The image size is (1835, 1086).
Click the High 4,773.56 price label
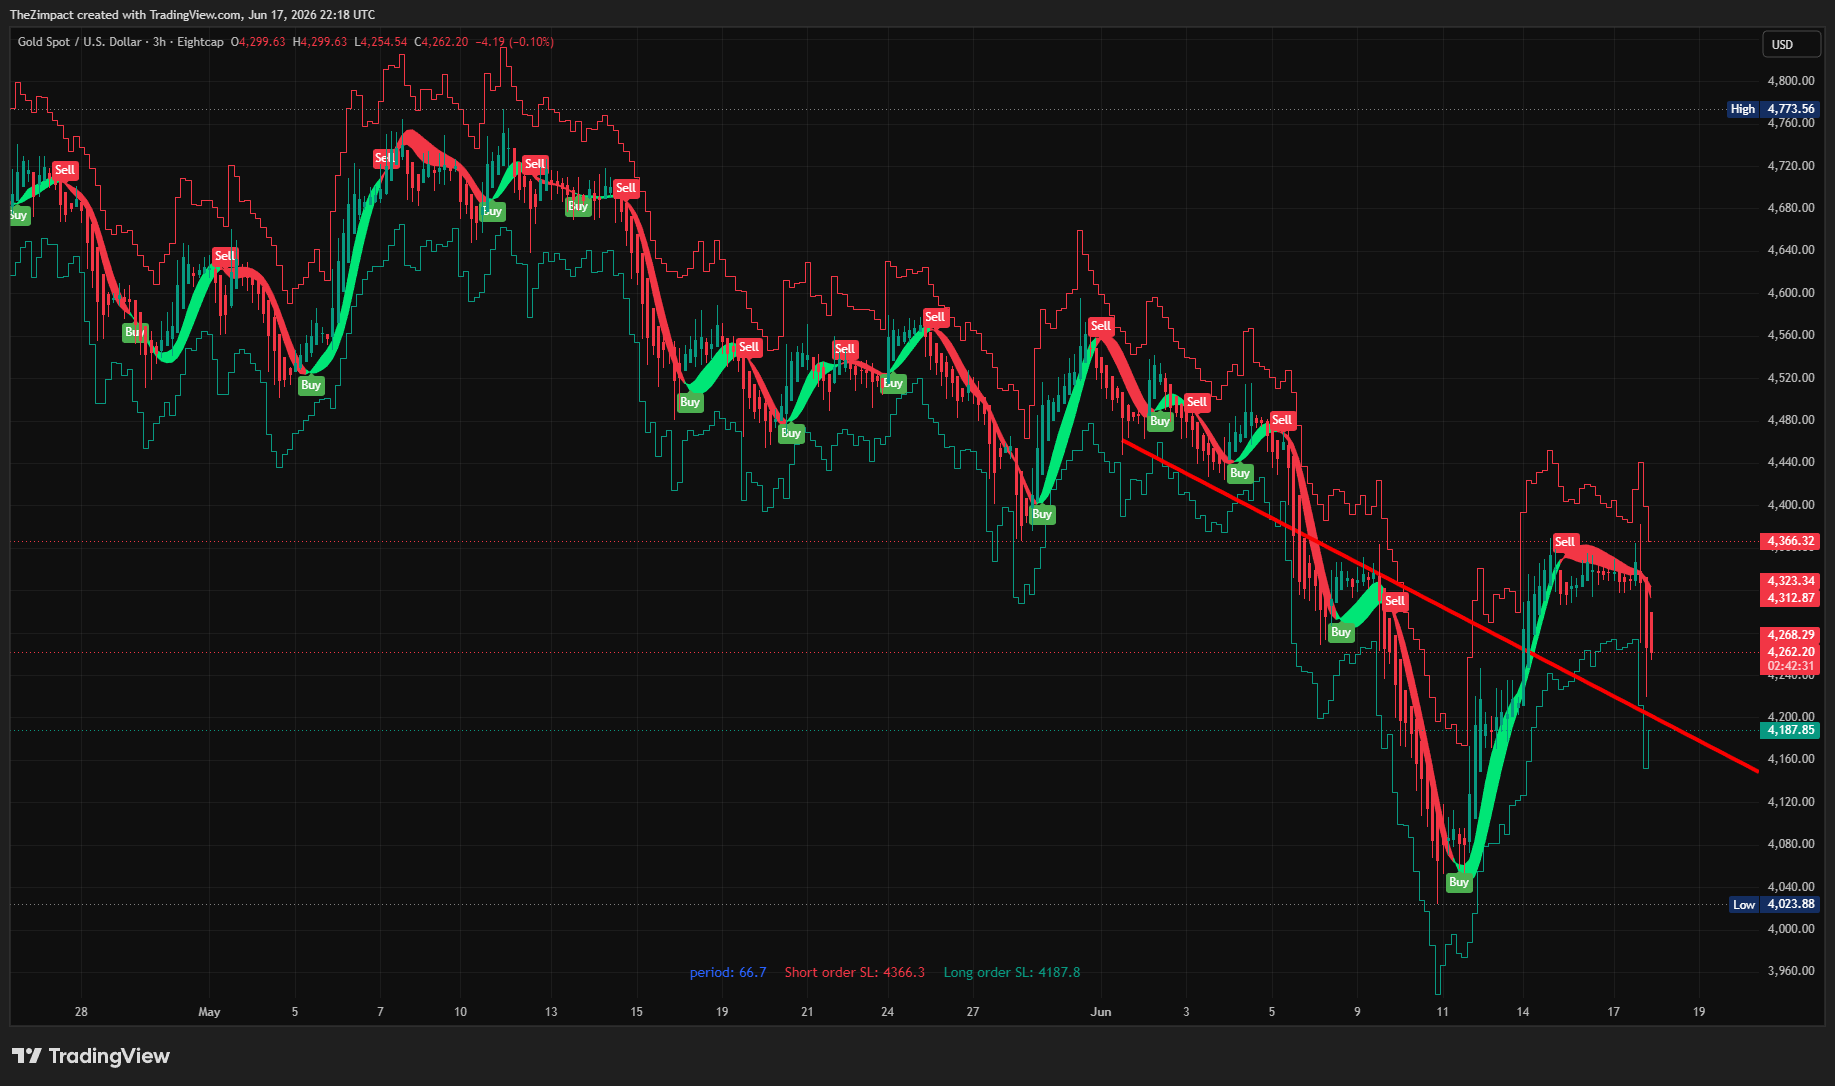click(x=1773, y=109)
